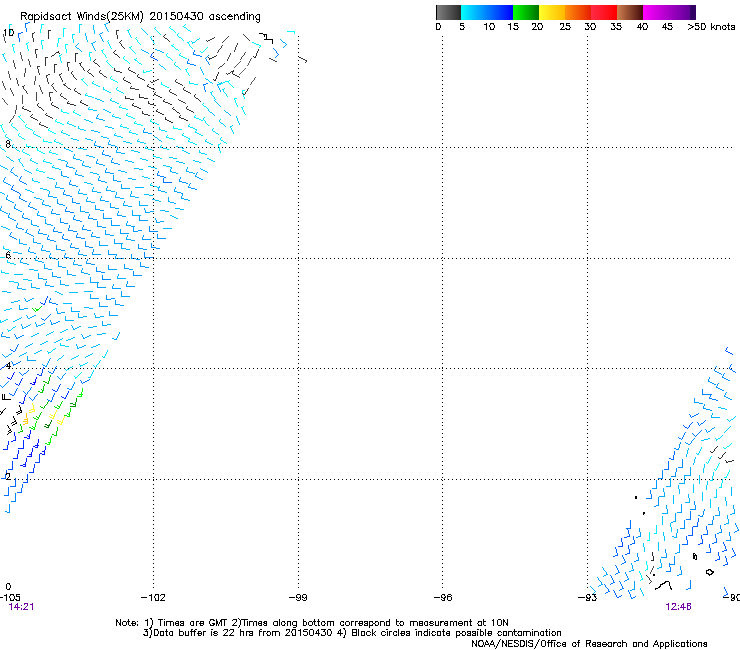
Task: Click the yellow 20-25 knots color bar segment
Action: click(x=552, y=12)
